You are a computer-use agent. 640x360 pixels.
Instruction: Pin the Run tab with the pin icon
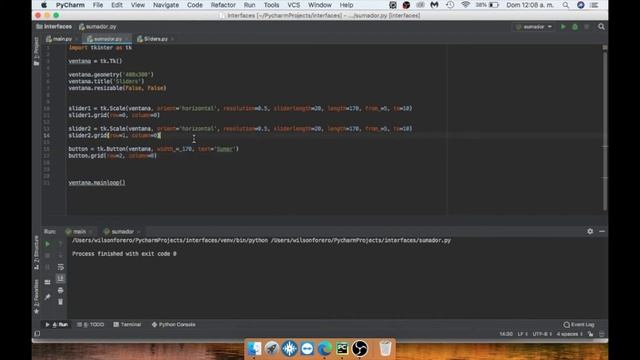point(47,297)
